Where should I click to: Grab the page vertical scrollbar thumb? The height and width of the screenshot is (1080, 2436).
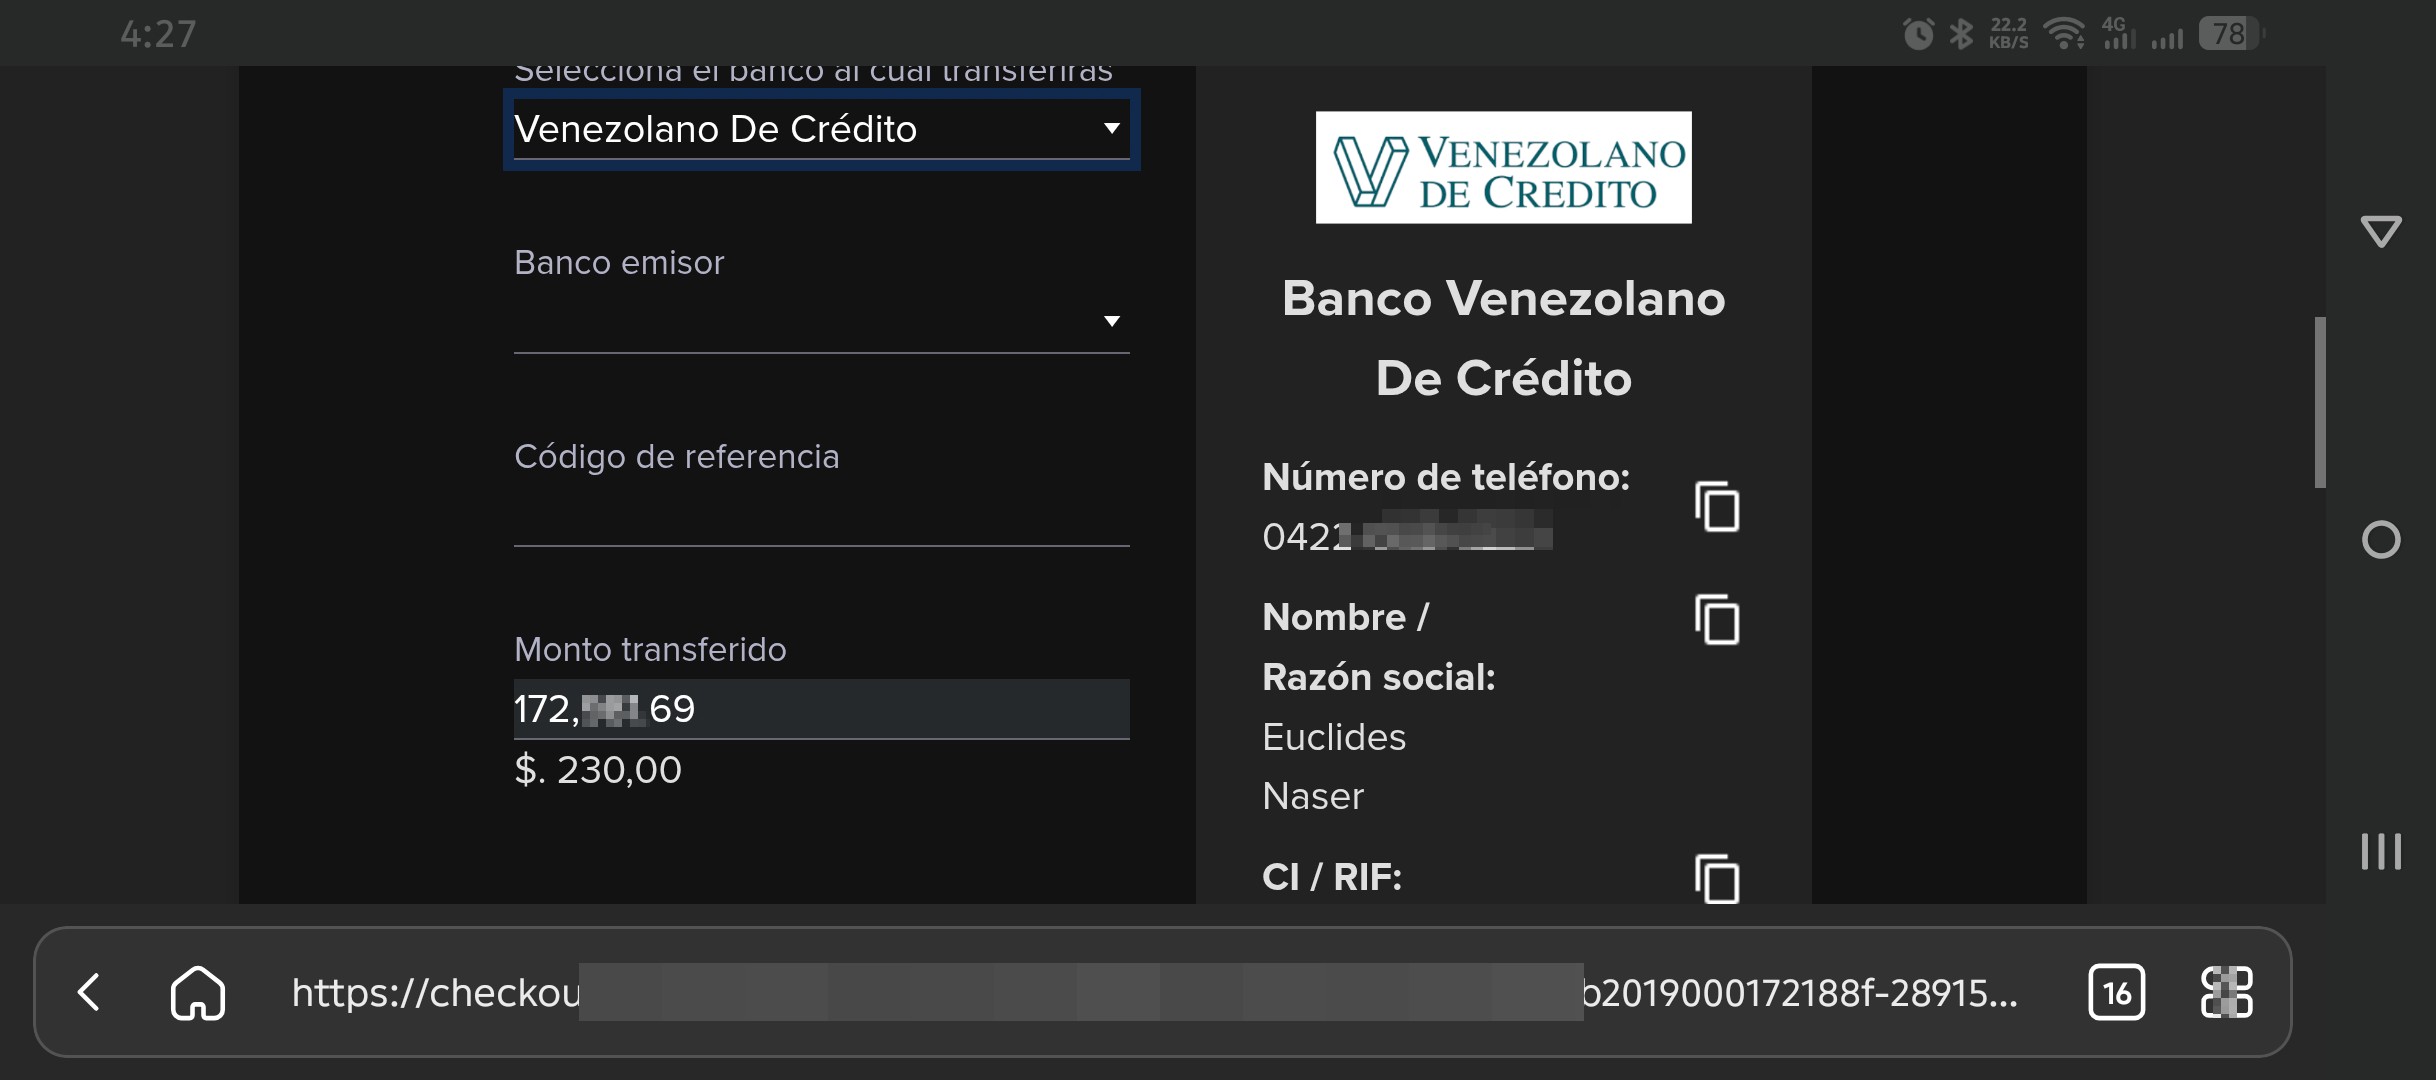pos(2319,402)
